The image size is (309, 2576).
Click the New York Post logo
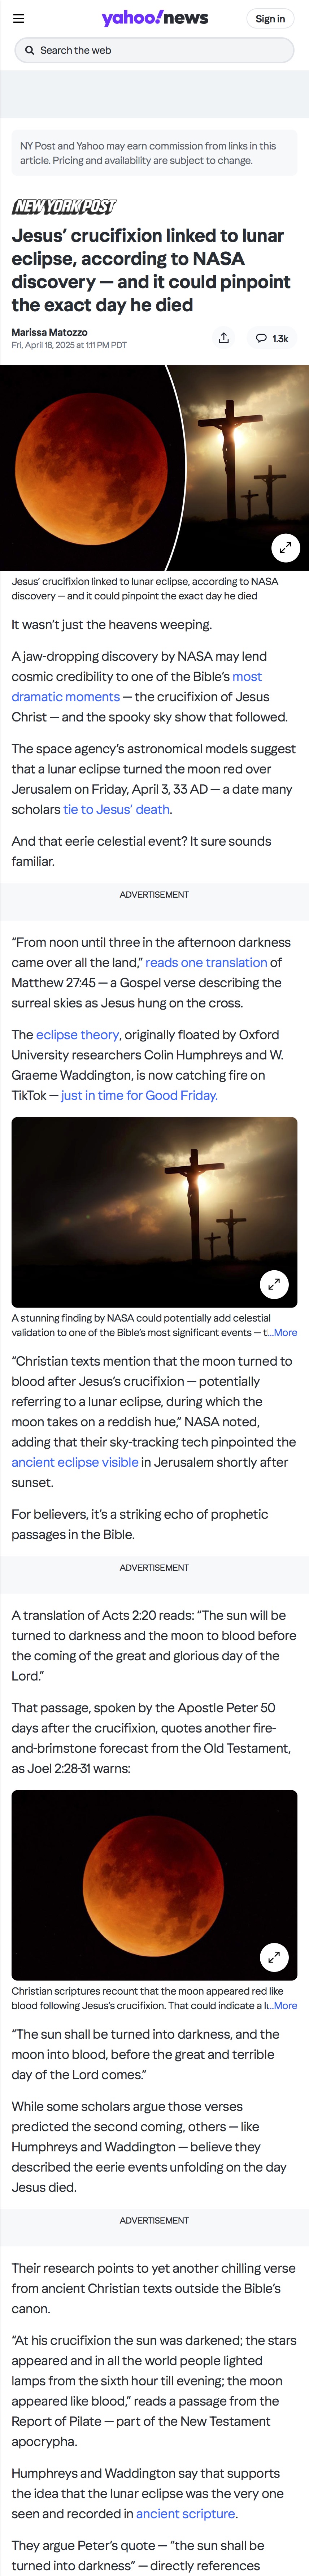64,207
